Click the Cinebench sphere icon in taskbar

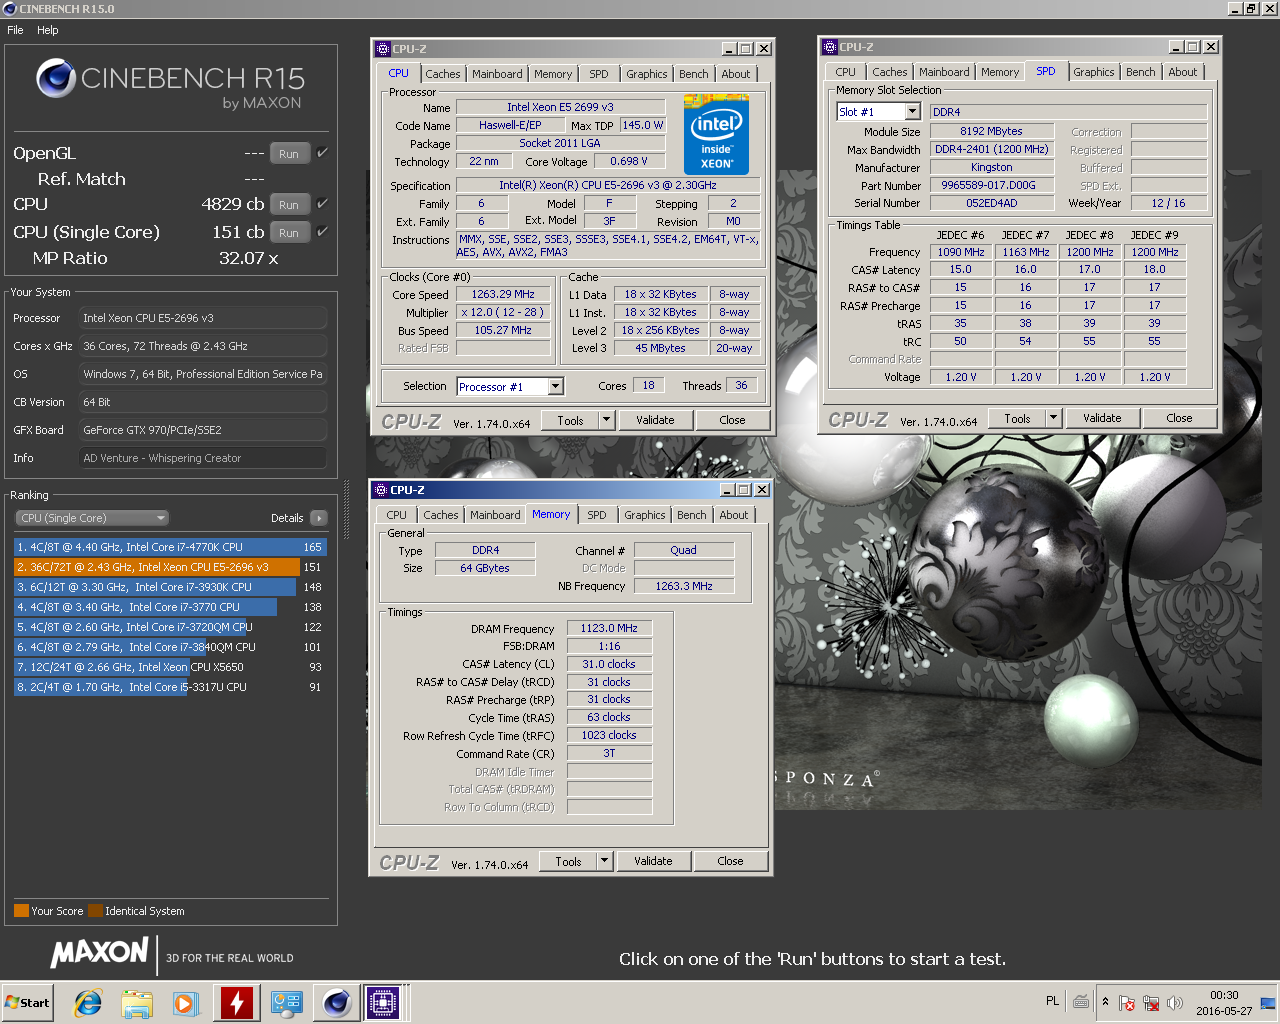[x=337, y=1002]
